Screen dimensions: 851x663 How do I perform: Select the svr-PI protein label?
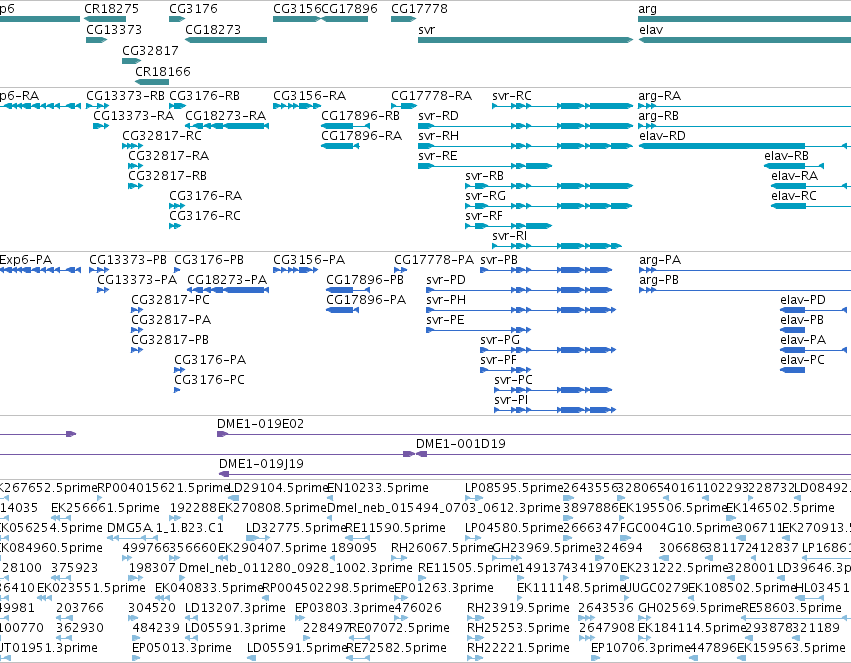511,400
